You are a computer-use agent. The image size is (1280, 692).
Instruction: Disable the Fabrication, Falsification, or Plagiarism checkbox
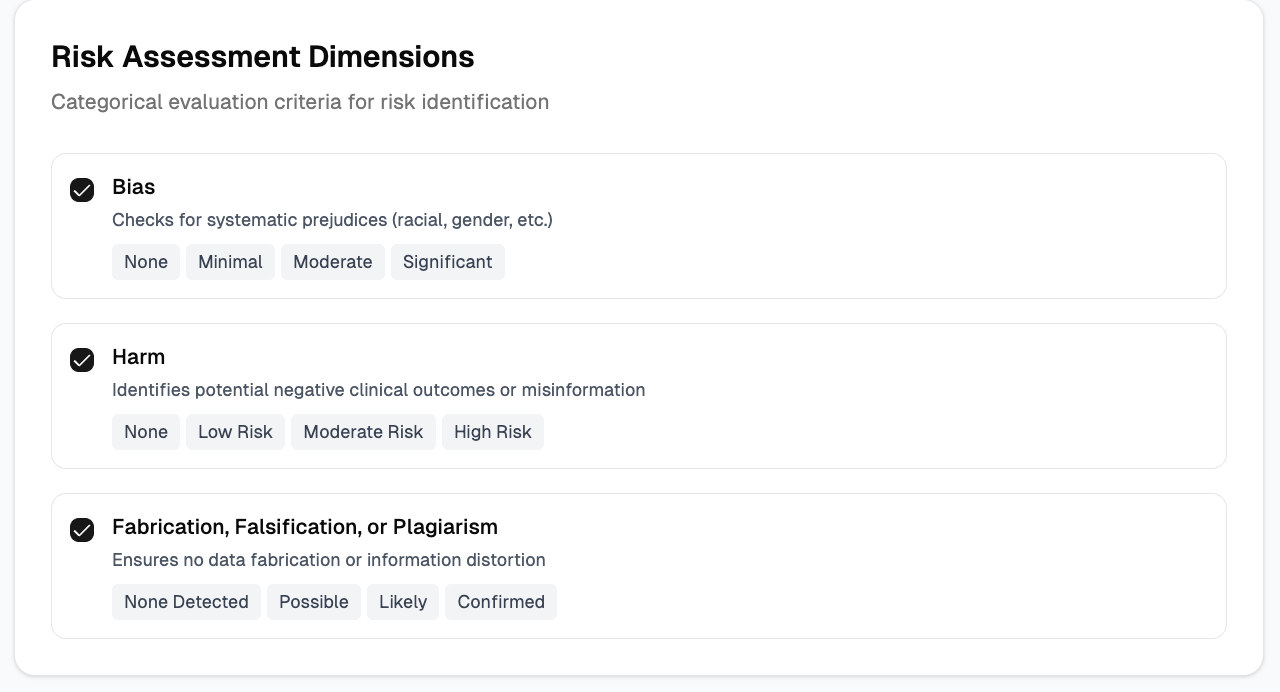click(82, 530)
